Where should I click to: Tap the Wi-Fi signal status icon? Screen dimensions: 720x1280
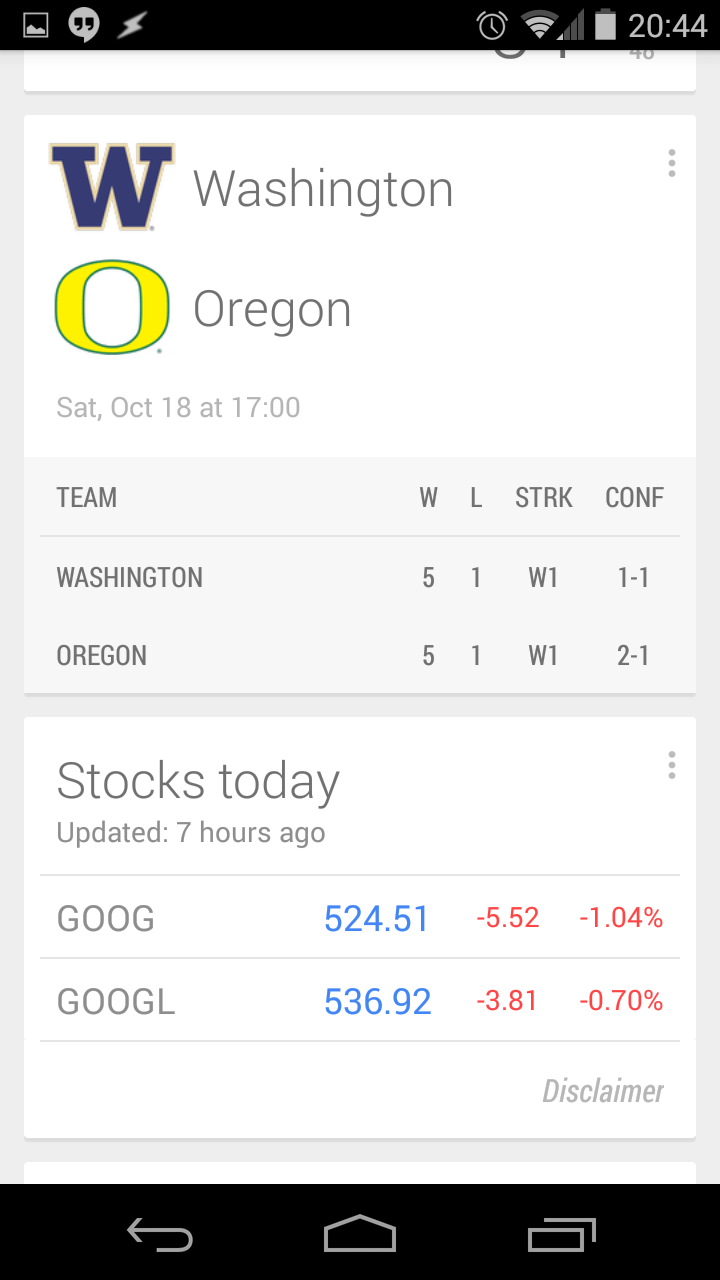point(541,26)
